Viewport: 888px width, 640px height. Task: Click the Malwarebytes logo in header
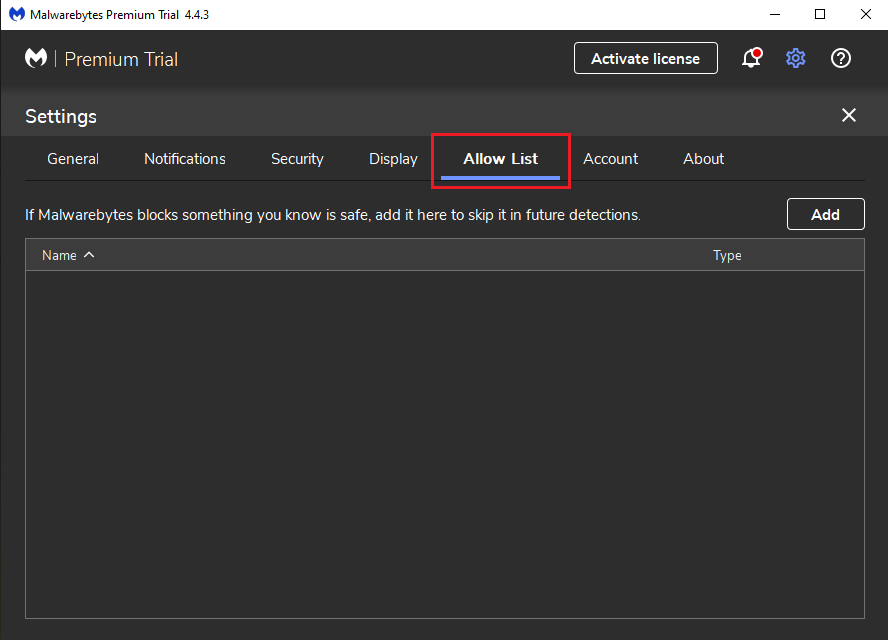point(36,58)
